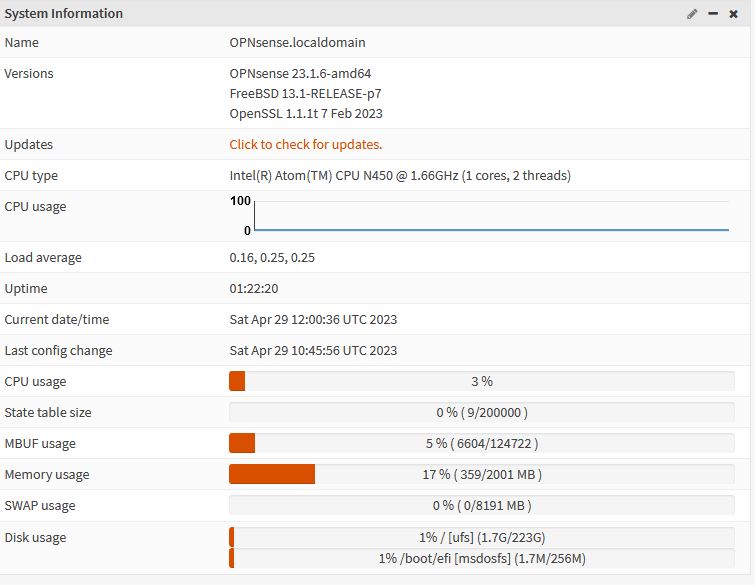Click the CPU usage 3 % progress bar

click(482, 381)
